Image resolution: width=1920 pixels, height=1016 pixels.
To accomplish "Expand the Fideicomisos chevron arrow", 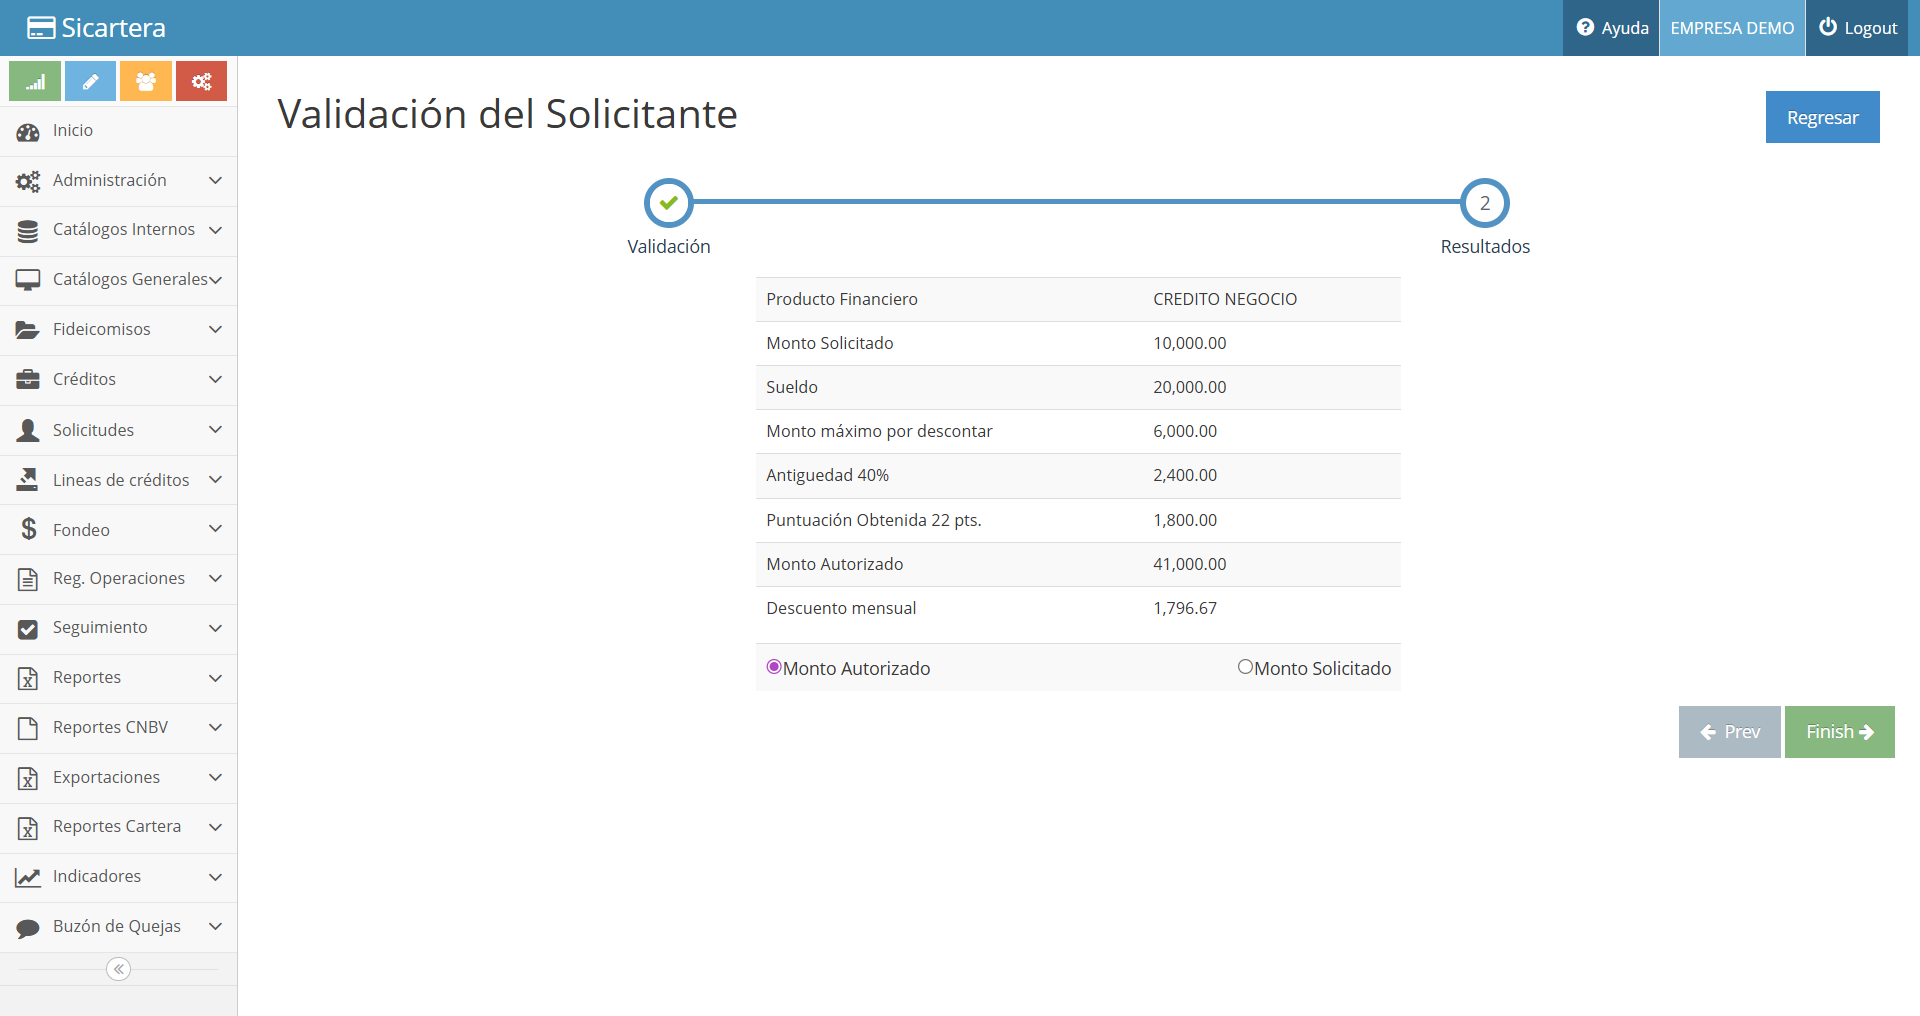I will (x=215, y=329).
